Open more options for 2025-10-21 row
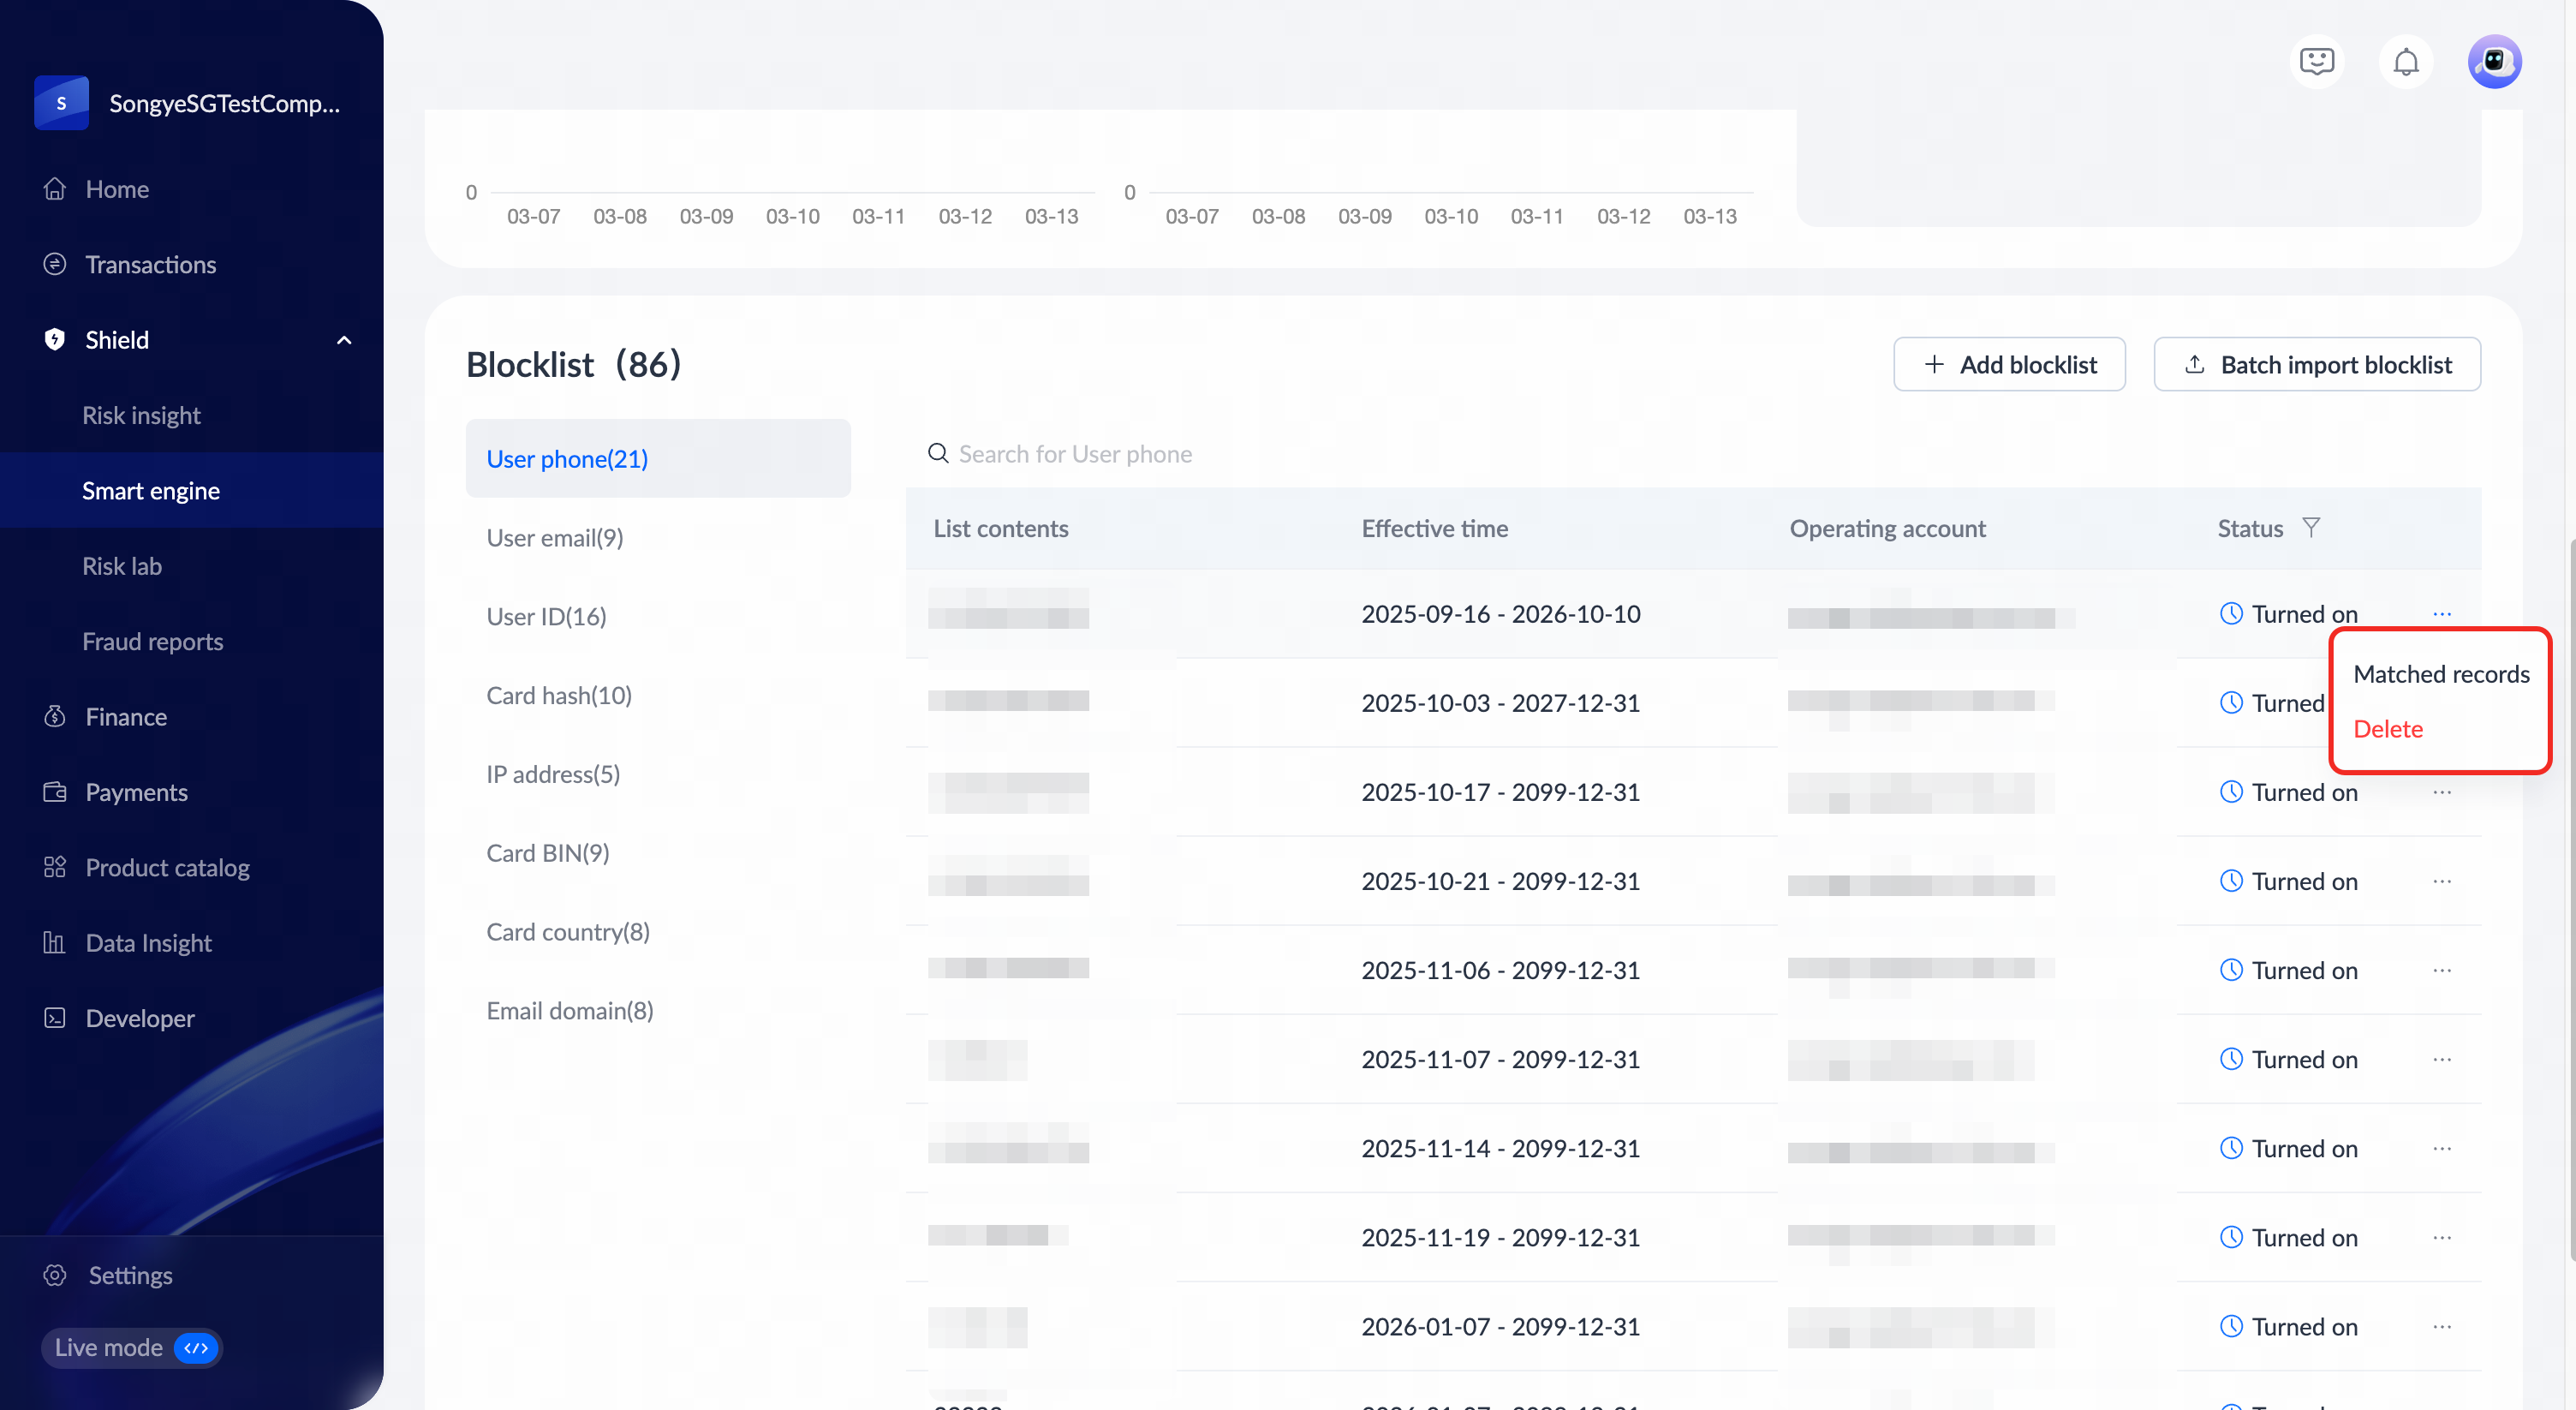The width and height of the screenshot is (2576, 1410). 2442,881
